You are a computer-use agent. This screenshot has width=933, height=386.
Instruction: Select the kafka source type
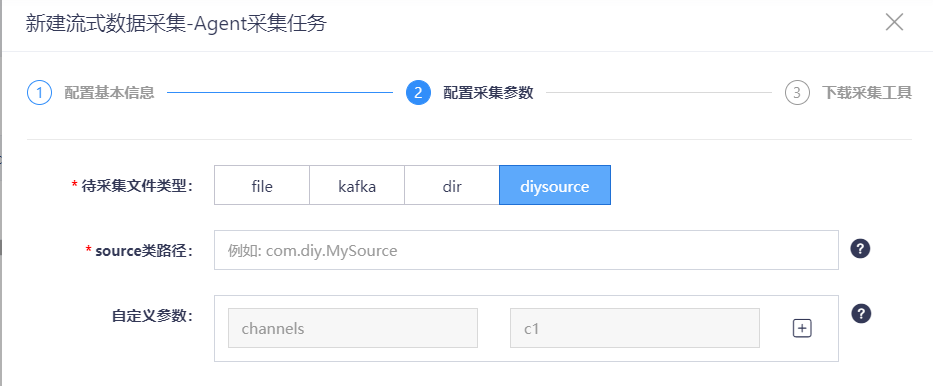click(x=357, y=186)
